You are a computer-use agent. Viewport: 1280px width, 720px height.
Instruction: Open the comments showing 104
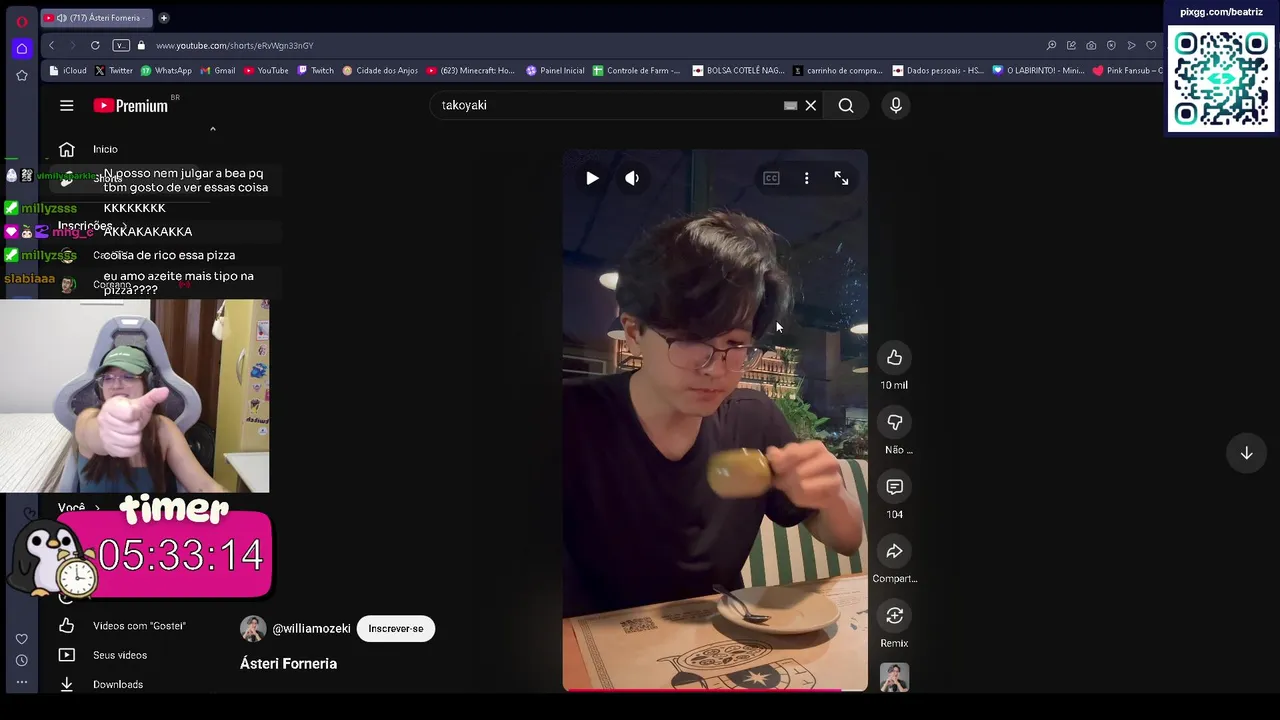pos(894,487)
